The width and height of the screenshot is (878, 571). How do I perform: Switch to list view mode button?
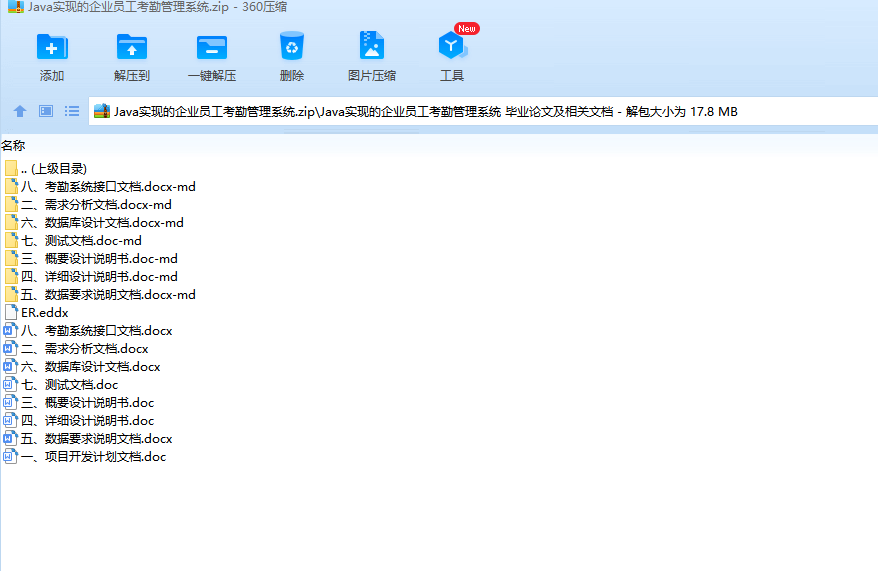click(x=72, y=111)
